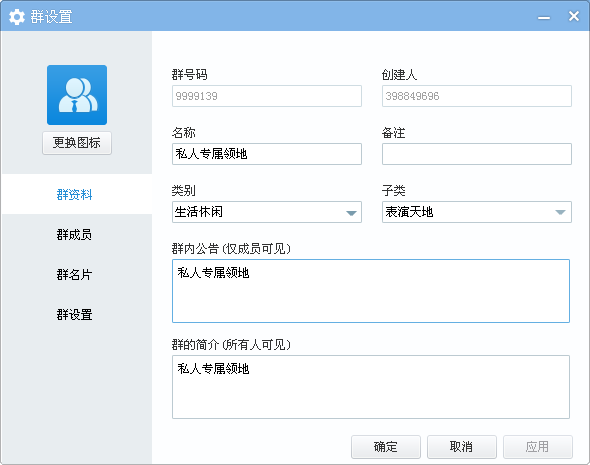This screenshot has width=590, height=465.
Task: Click the 应用 button
Action: point(538,447)
